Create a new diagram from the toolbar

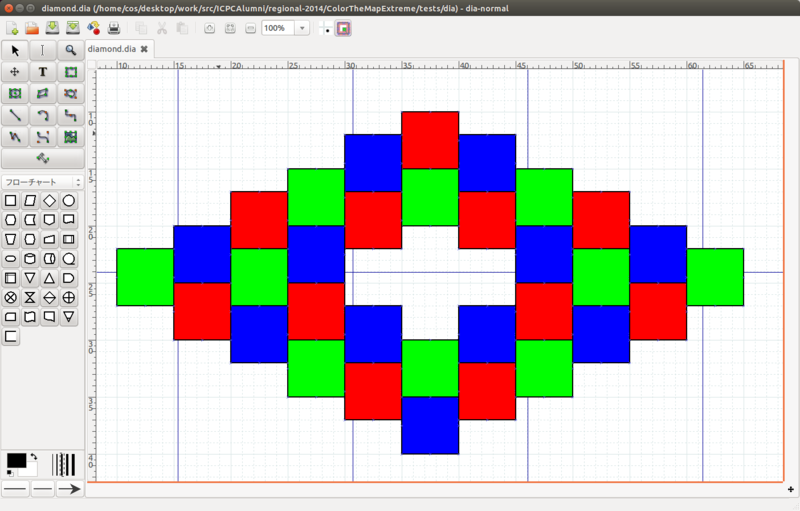[12, 28]
